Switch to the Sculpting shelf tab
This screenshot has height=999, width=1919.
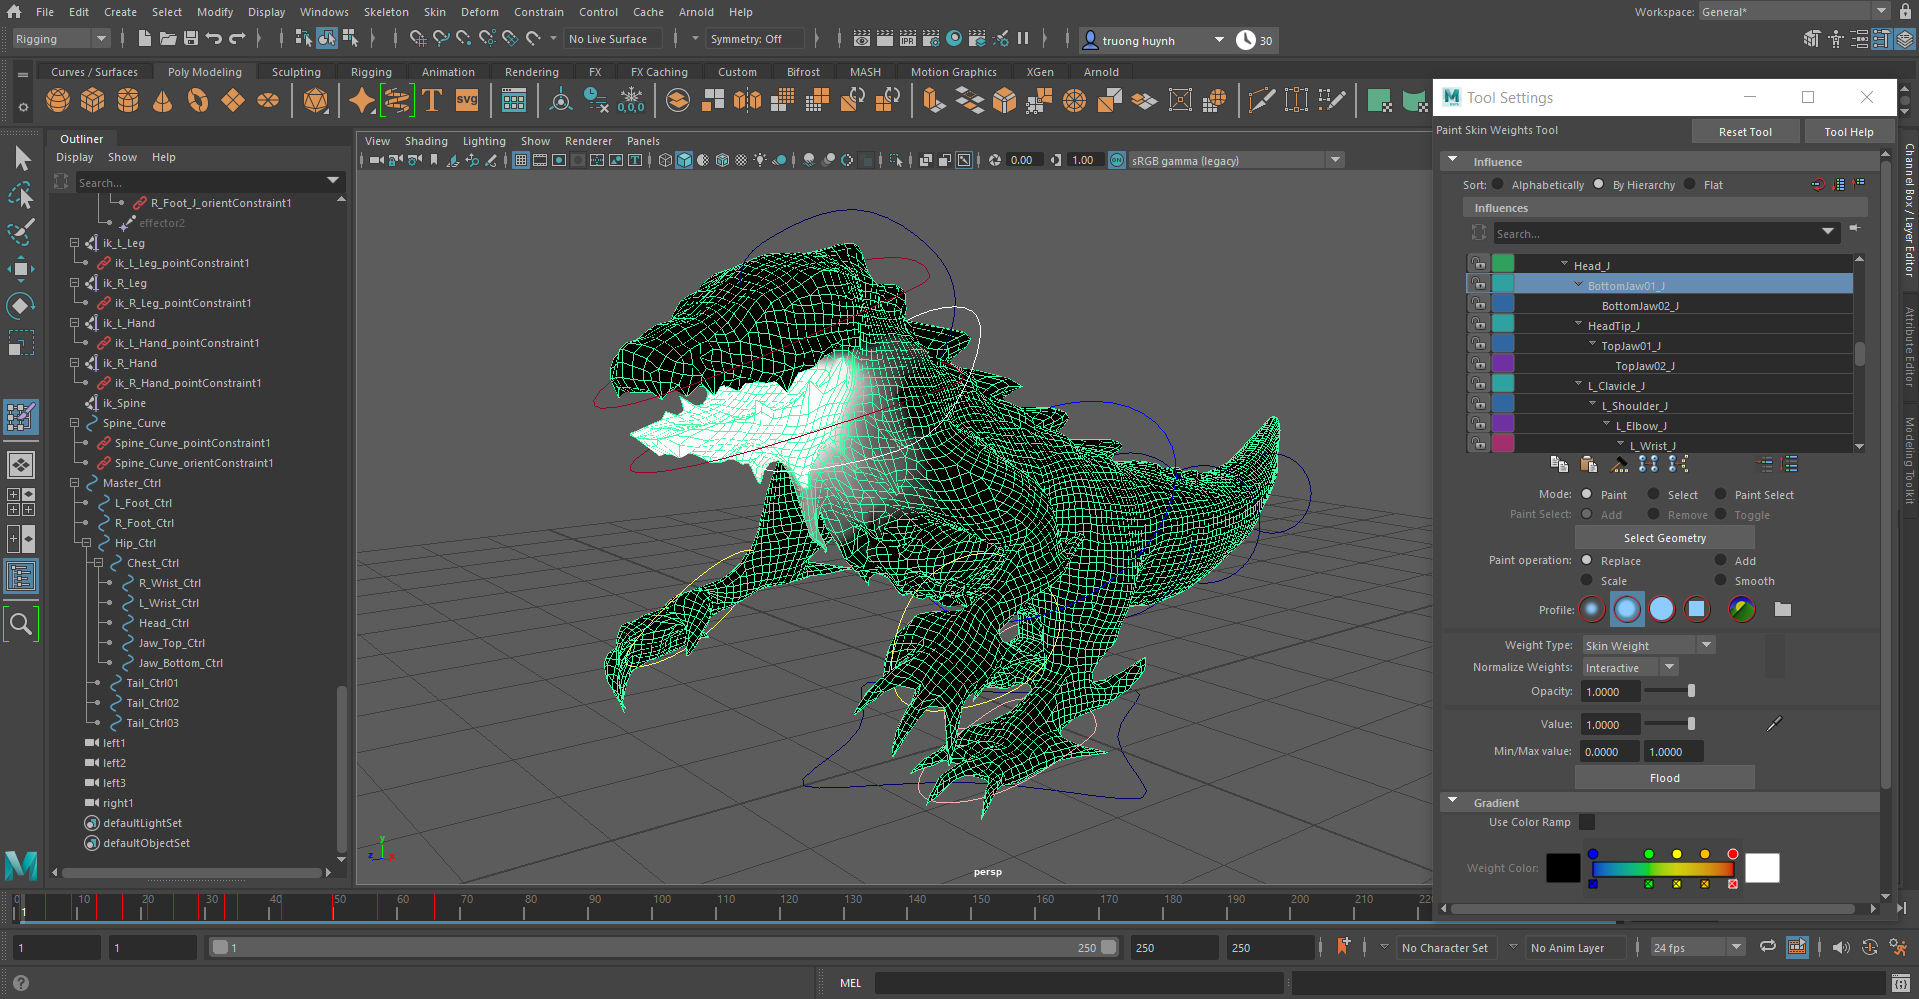click(x=296, y=71)
